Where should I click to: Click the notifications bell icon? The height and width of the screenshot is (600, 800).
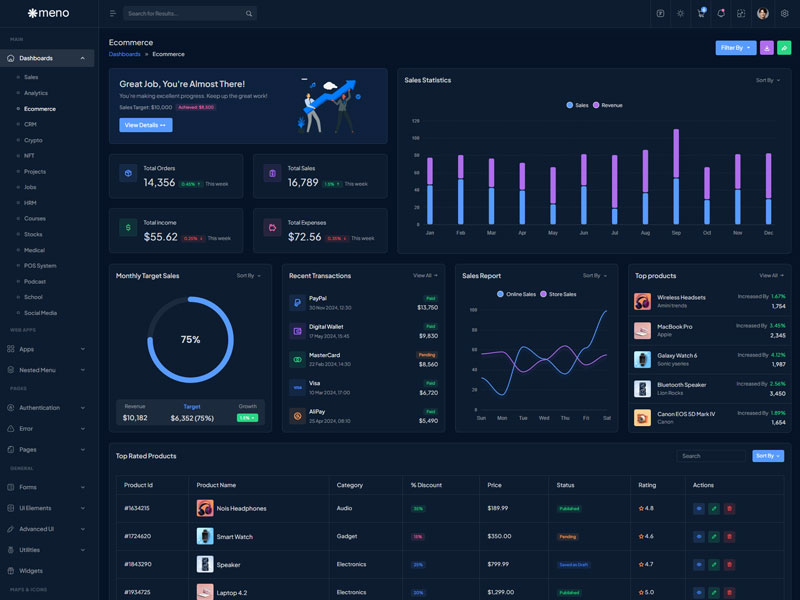tap(721, 14)
